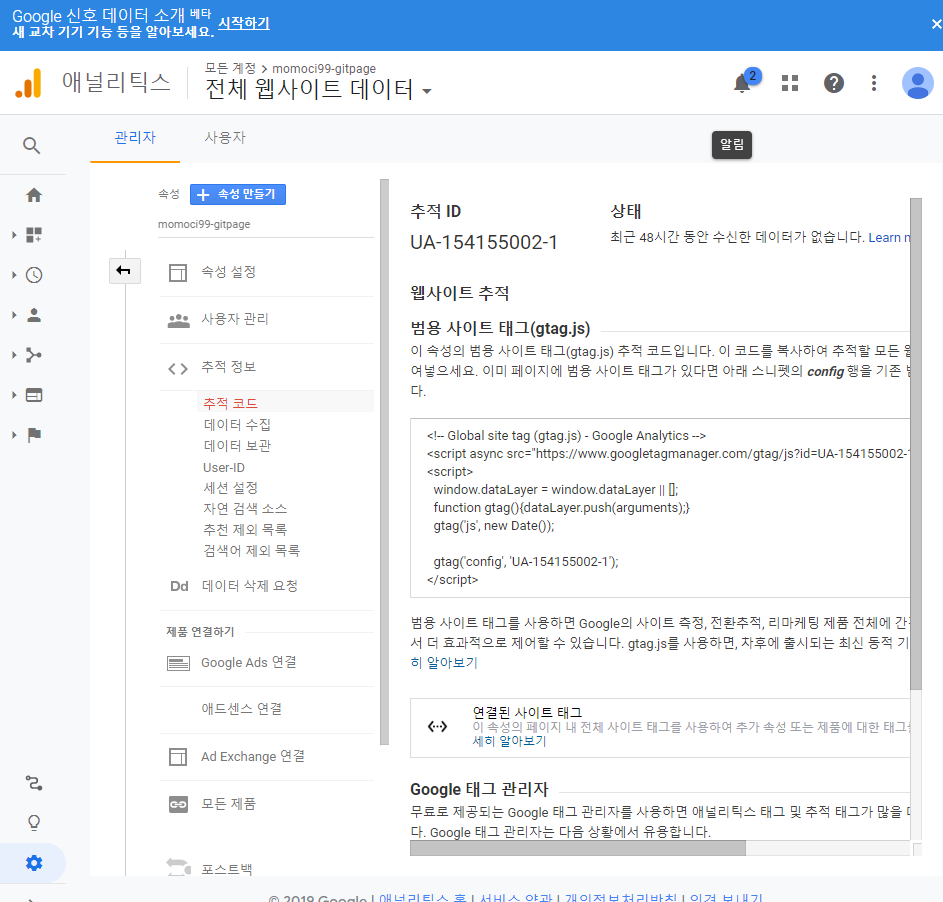This screenshot has height=902, width=943.
Task: Click the back arrow button in property column
Action: 124,271
